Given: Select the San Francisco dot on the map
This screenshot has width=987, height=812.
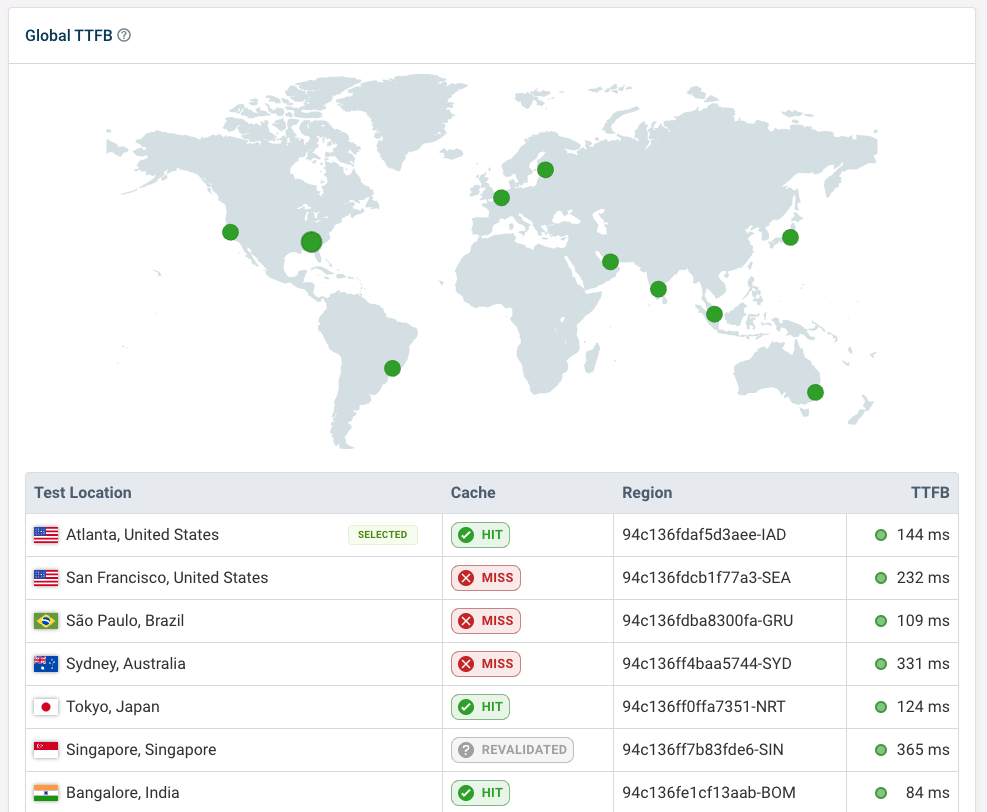Looking at the screenshot, I should [230, 232].
